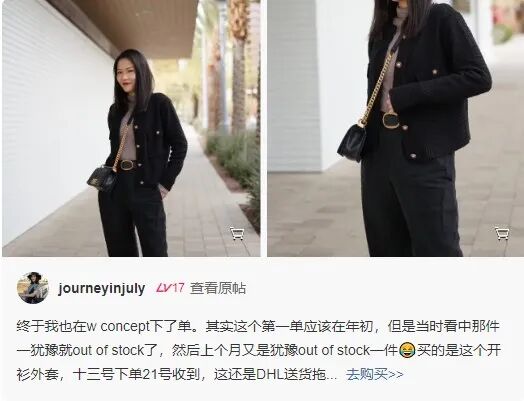Click the woman's face in left photo

pos(125,76)
